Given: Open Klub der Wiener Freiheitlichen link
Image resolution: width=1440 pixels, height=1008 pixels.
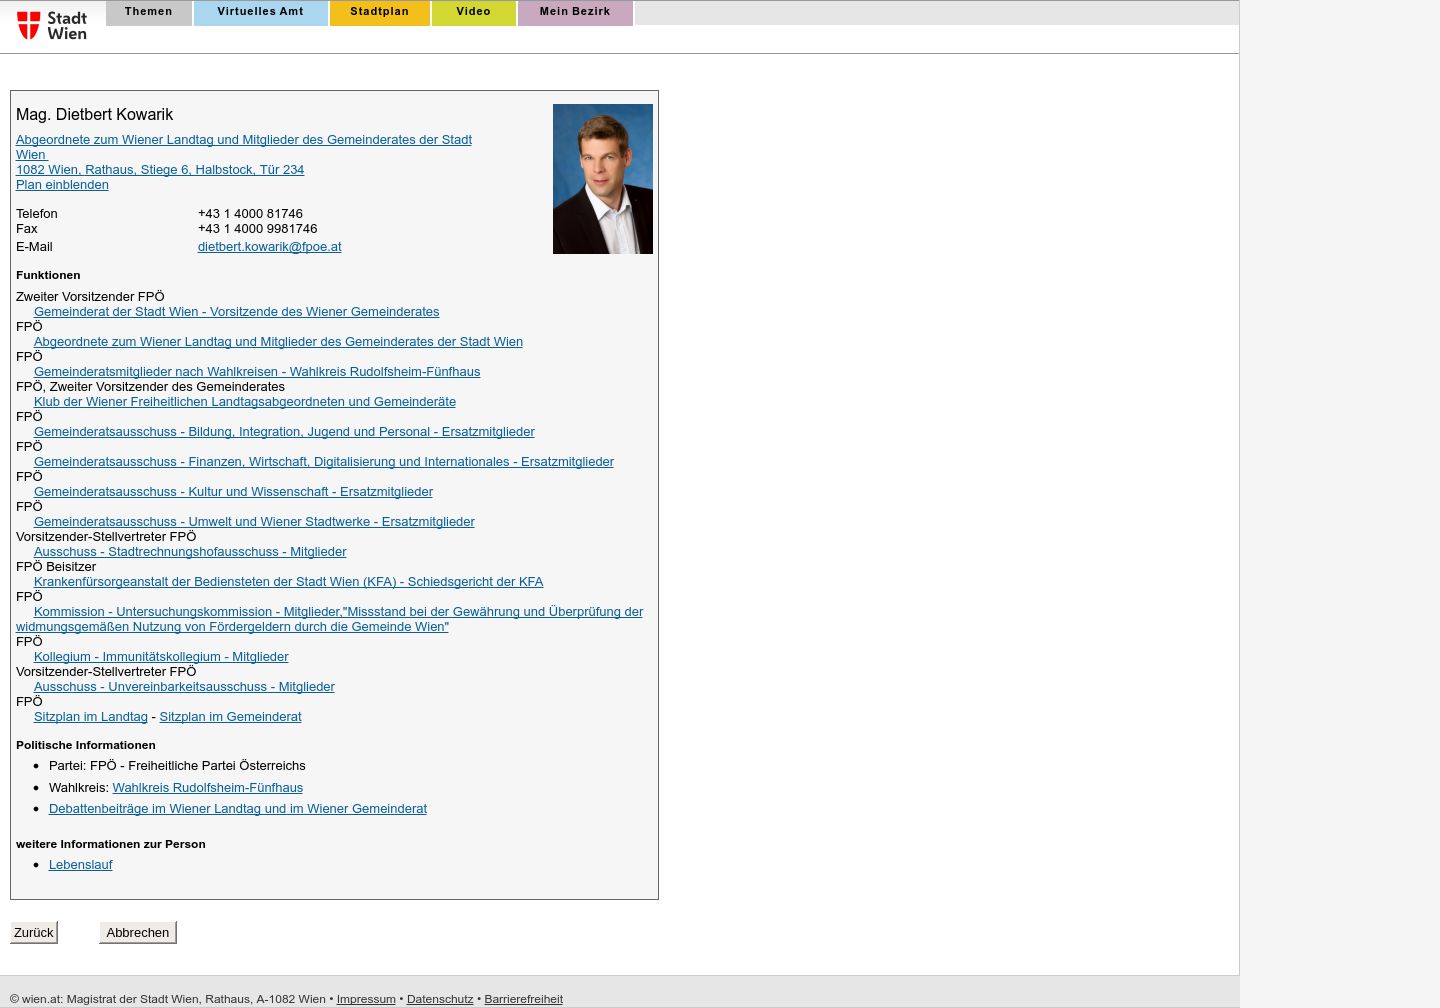Looking at the screenshot, I should pyautogui.click(x=245, y=402).
